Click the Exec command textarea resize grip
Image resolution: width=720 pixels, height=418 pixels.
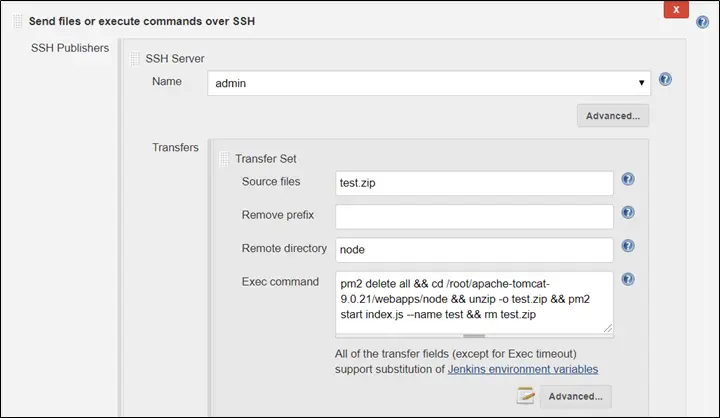coord(607,328)
